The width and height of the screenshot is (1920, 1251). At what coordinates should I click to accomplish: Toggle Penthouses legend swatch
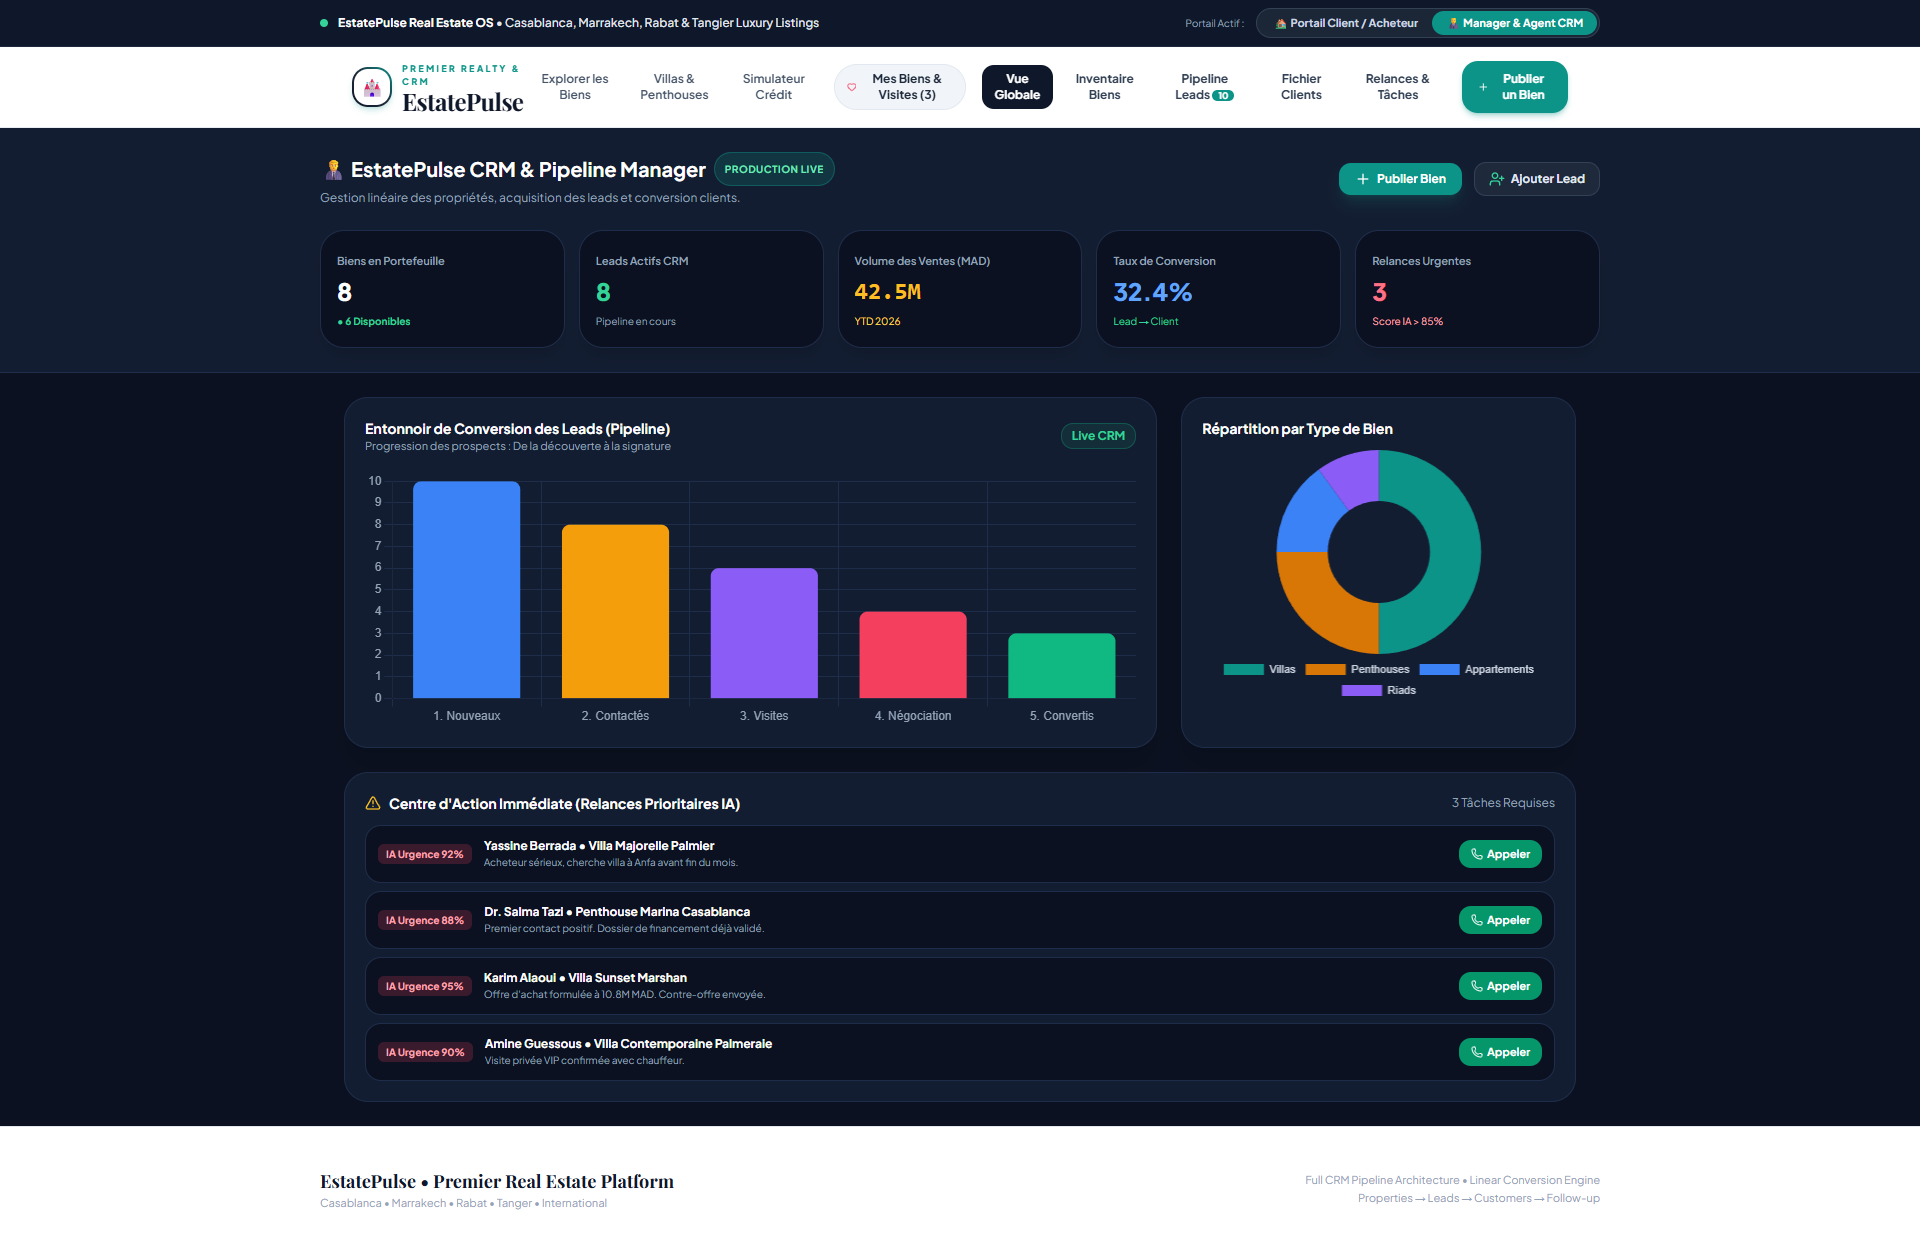pos(1325,670)
